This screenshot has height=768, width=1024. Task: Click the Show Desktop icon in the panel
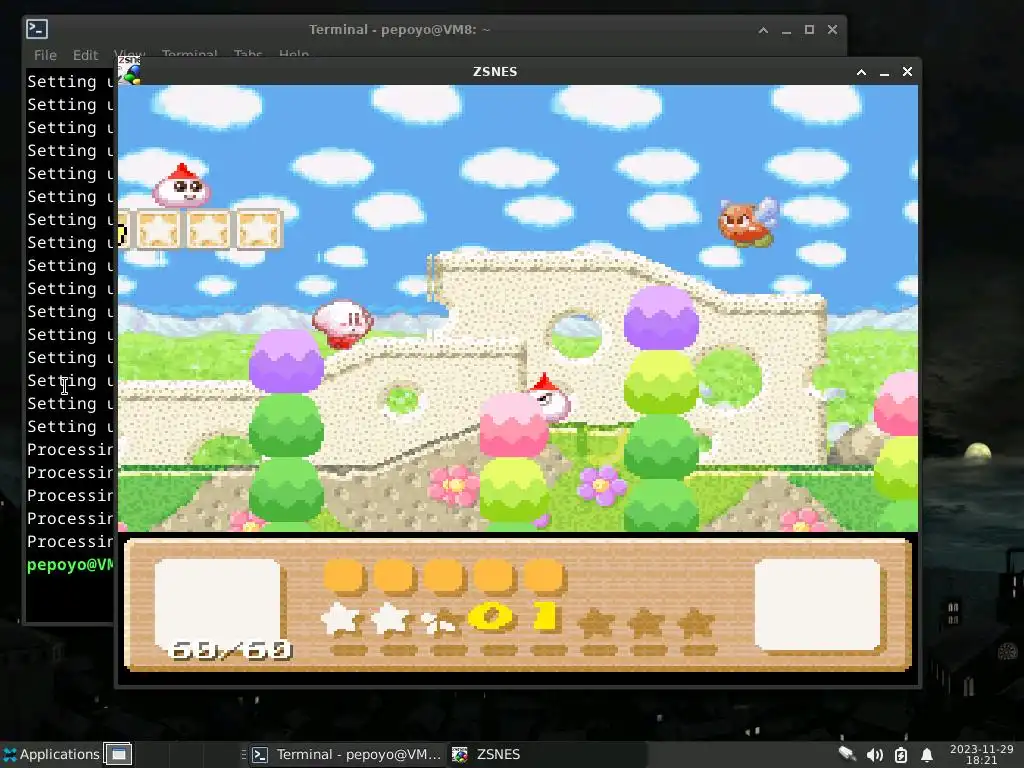(x=118, y=754)
